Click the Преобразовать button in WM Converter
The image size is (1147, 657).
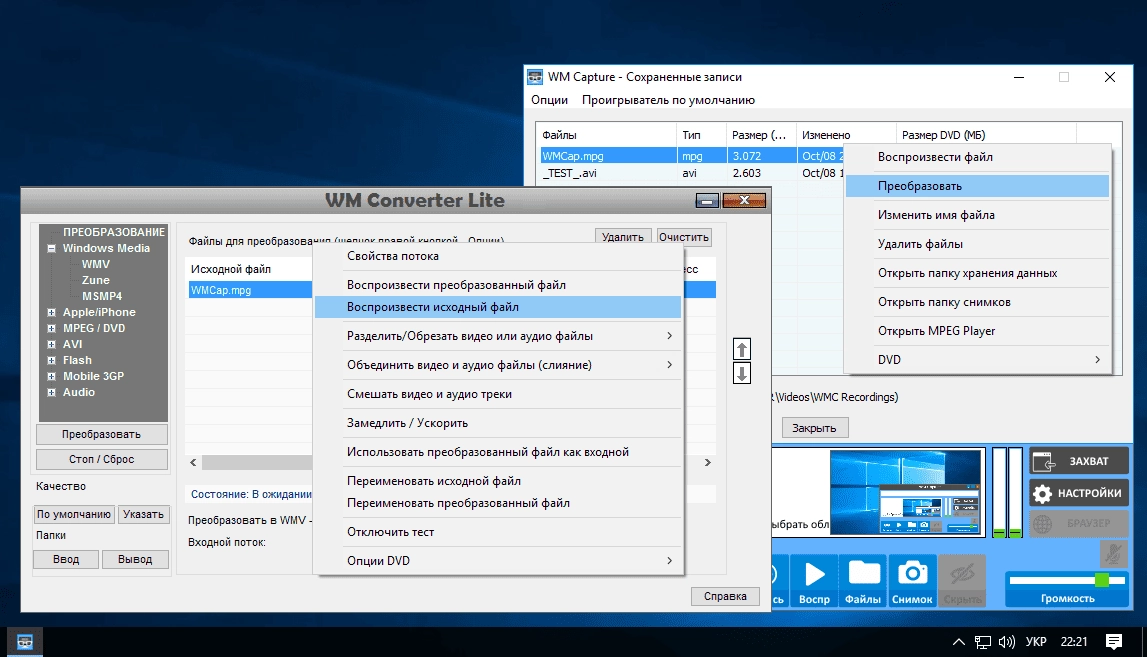tap(102, 435)
